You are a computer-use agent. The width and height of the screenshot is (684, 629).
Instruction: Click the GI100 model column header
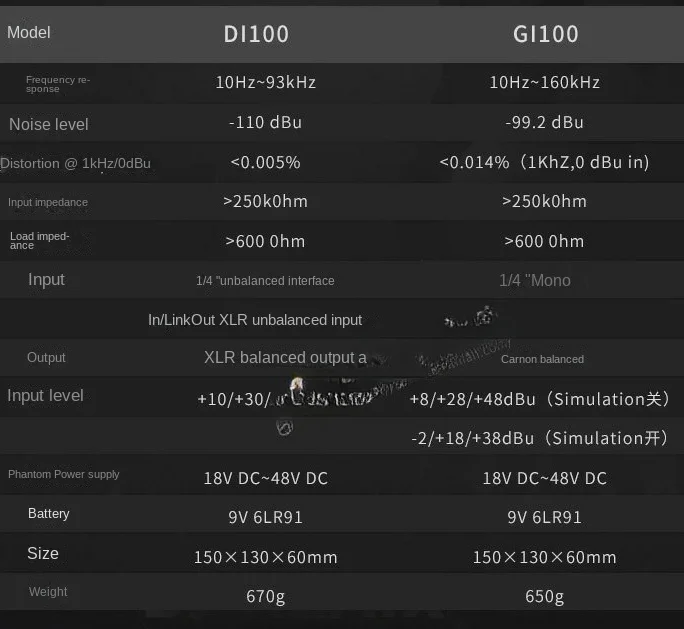tap(546, 34)
